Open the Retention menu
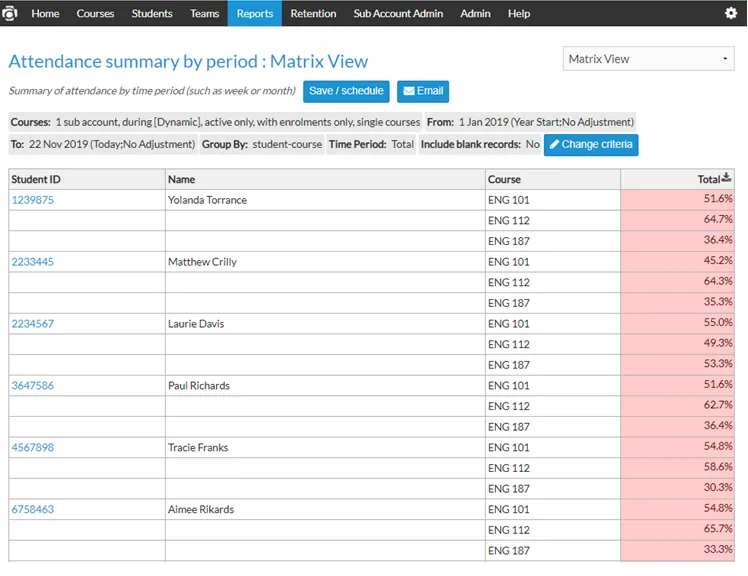Image resolution: width=748 pixels, height=576 pixels. click(x=313, y=13)
